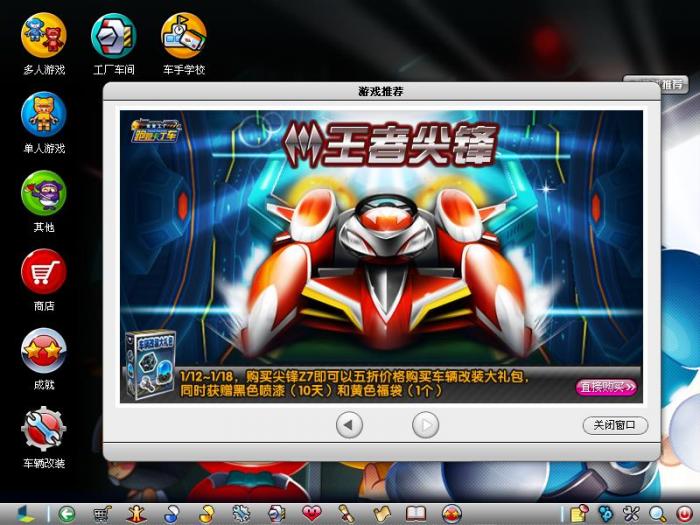Open the 工厂车间 factory workshop icon
700x525 pixels.
tap(113, 36)
